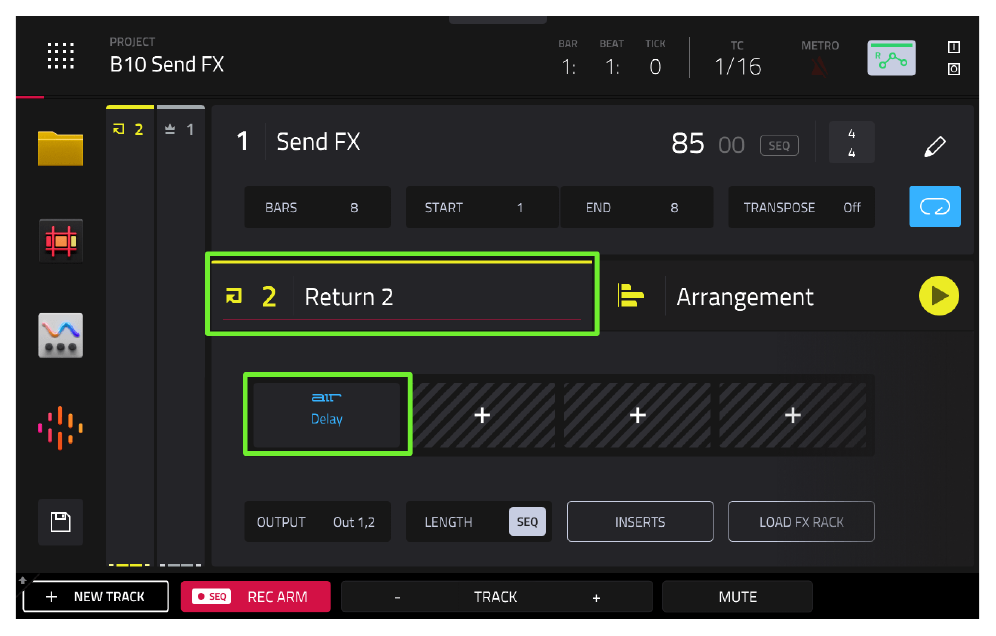Add effect in last empty insert slot
The width and height of the screenshot is (996, 636).
[x=792, y=415]
